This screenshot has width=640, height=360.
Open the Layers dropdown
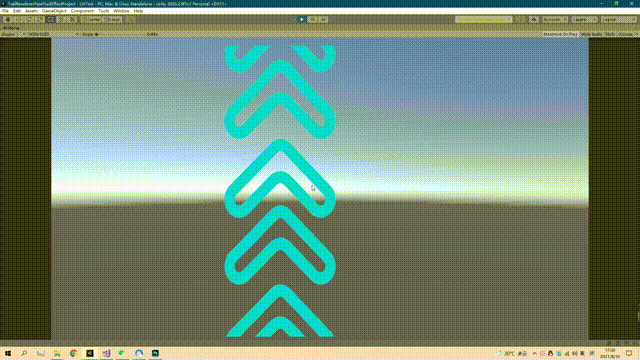pos(584,19)
